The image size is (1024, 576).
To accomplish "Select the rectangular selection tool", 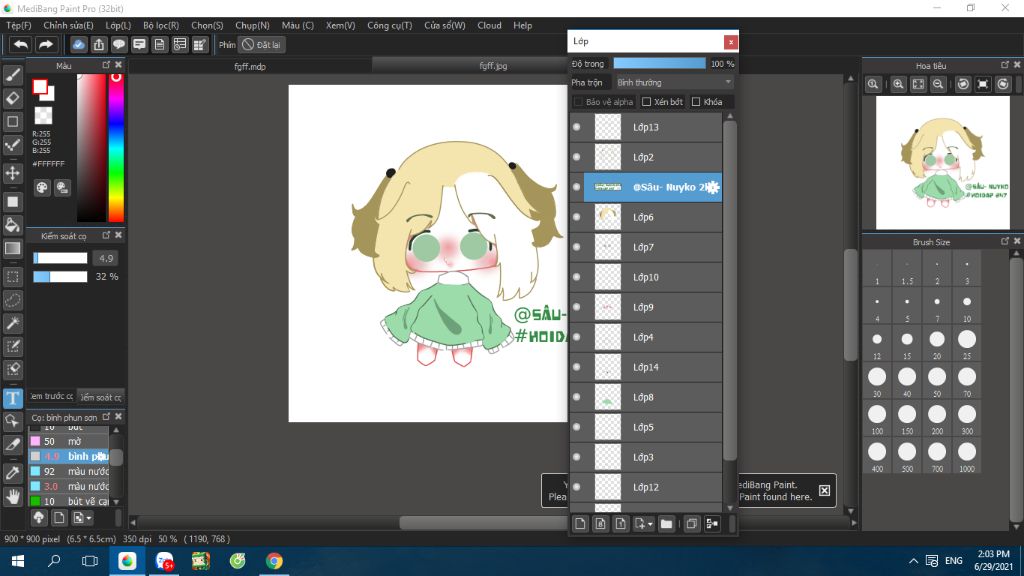I will pyautogui.click(x=12, y=277).
